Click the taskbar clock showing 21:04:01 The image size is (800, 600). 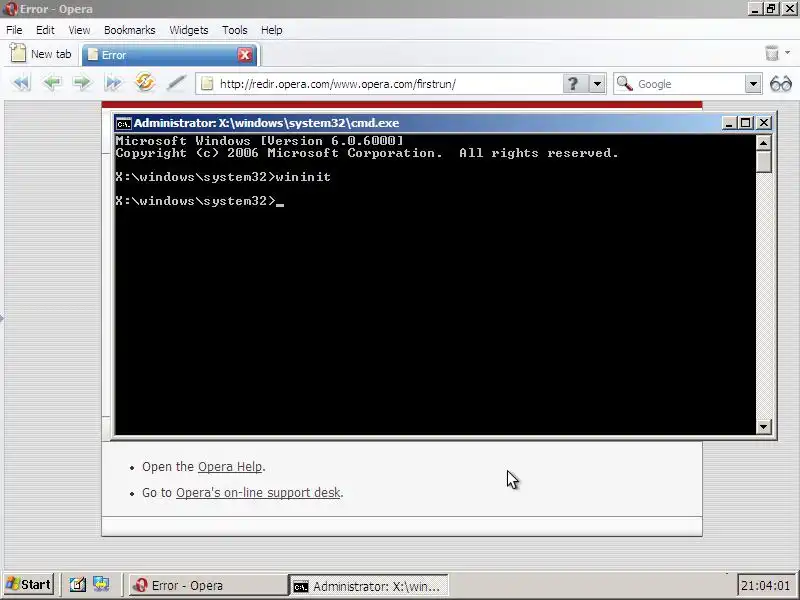click(765, 585)
